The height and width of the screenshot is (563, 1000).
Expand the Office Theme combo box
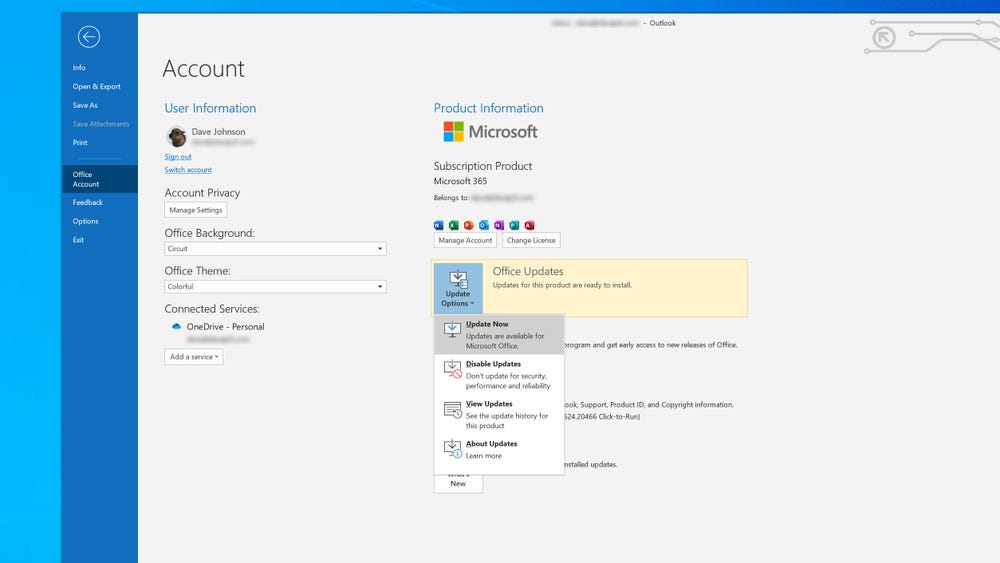click(x=275, y=287)
